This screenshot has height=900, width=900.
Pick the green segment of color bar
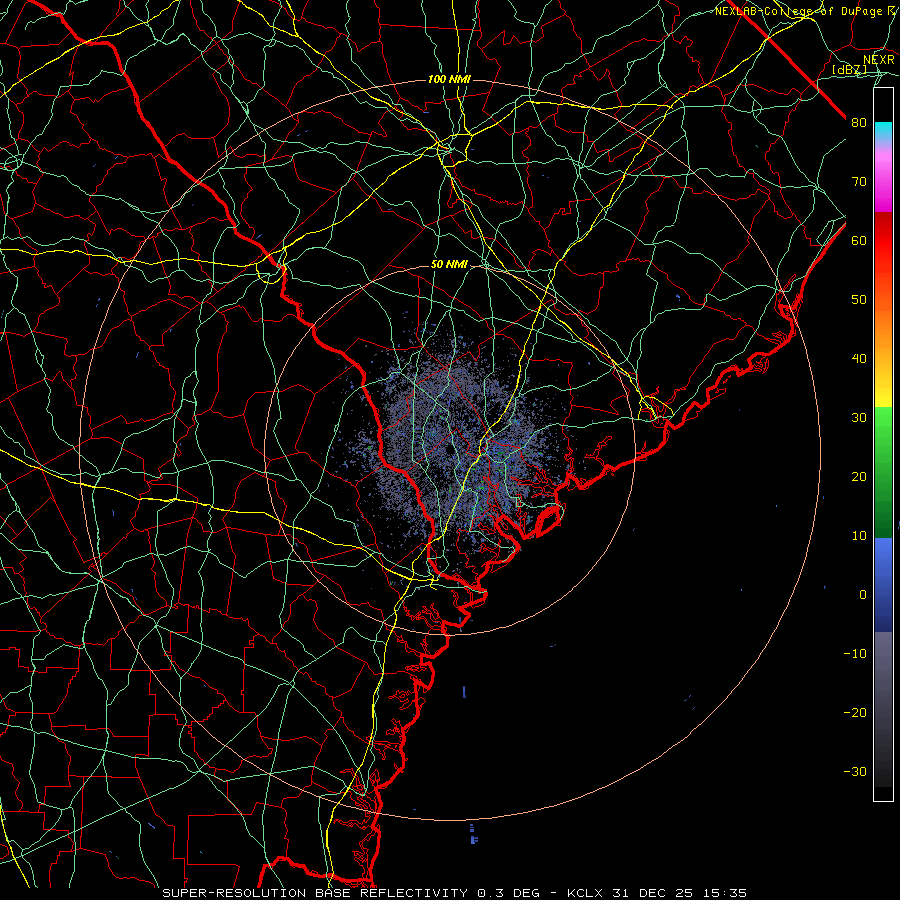pos(883,472)
